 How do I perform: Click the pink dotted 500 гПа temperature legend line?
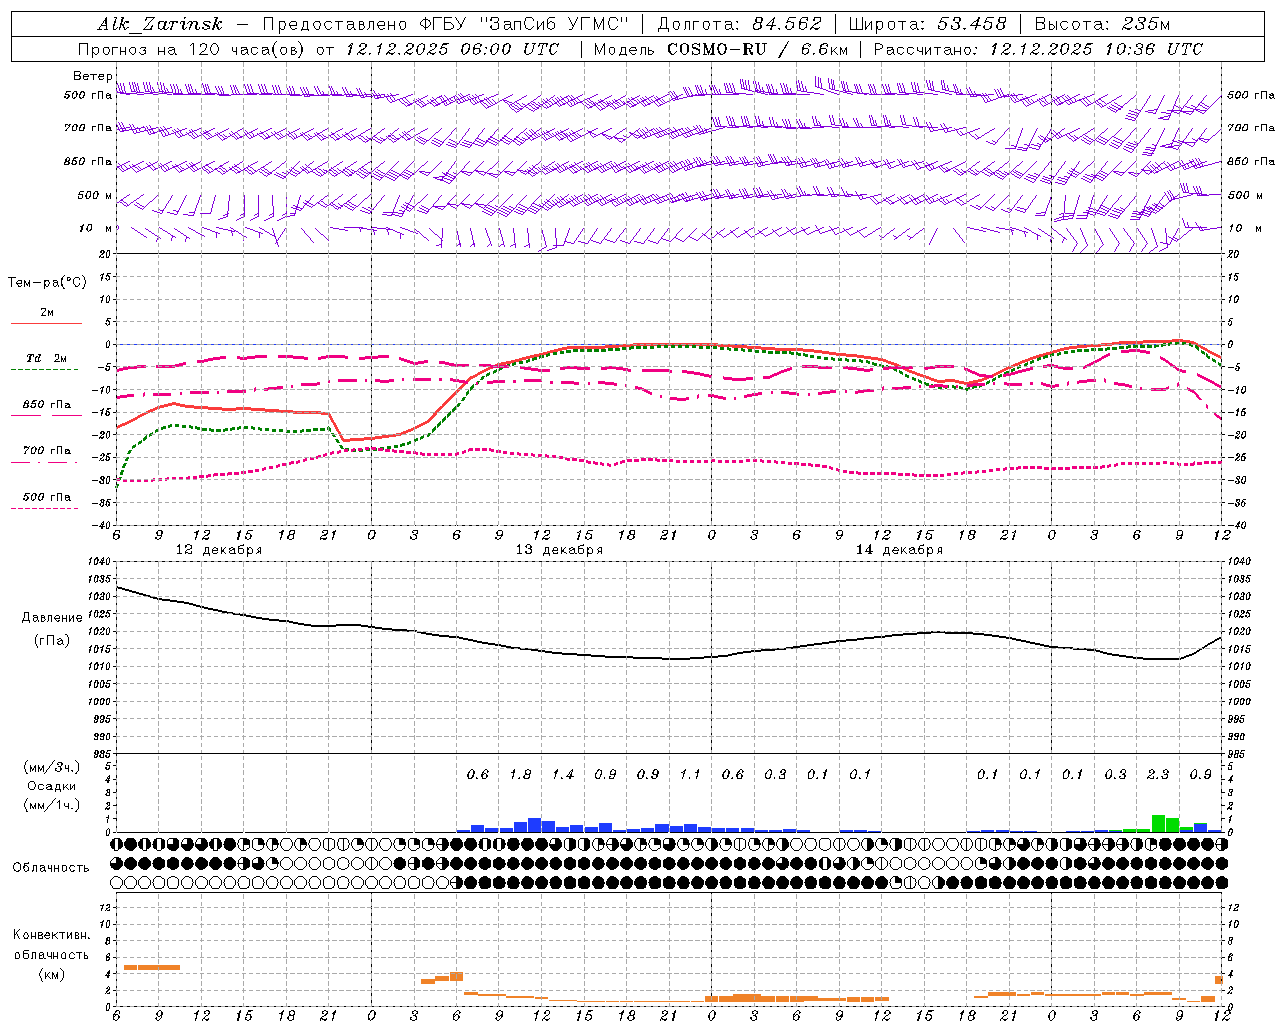45,508
